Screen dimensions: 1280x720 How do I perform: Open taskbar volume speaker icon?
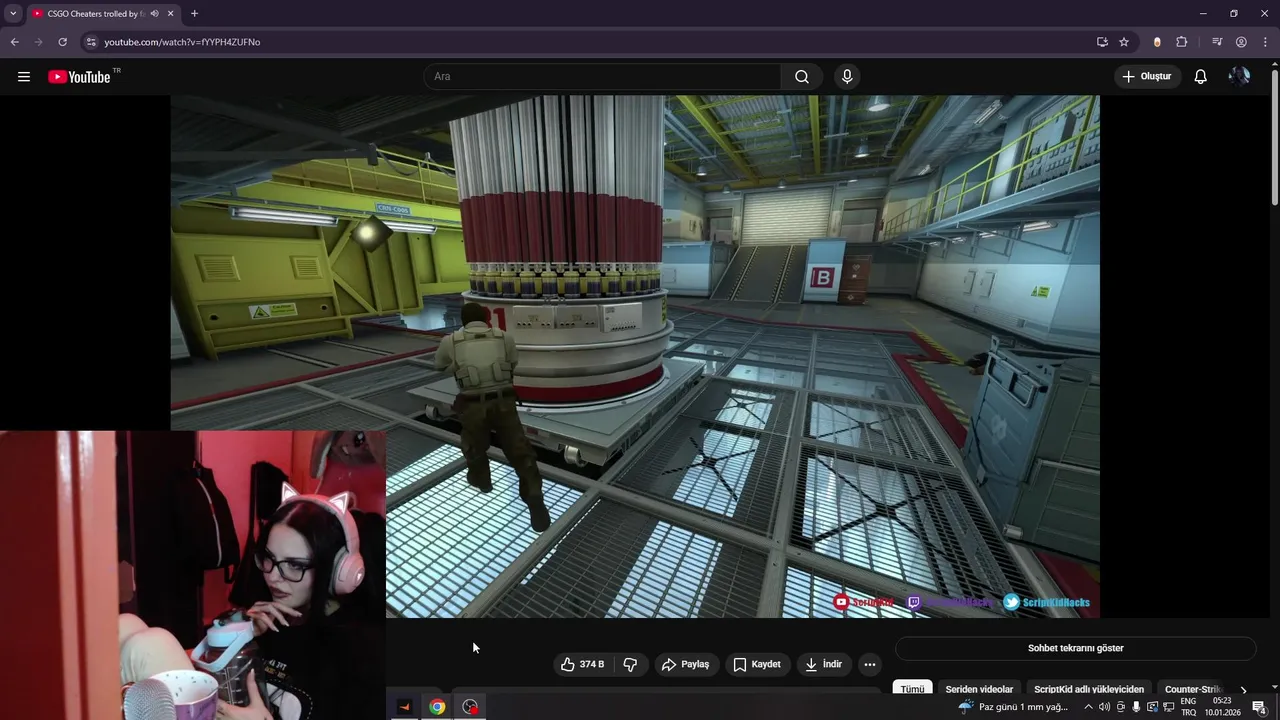click(x=1104, y=707)
